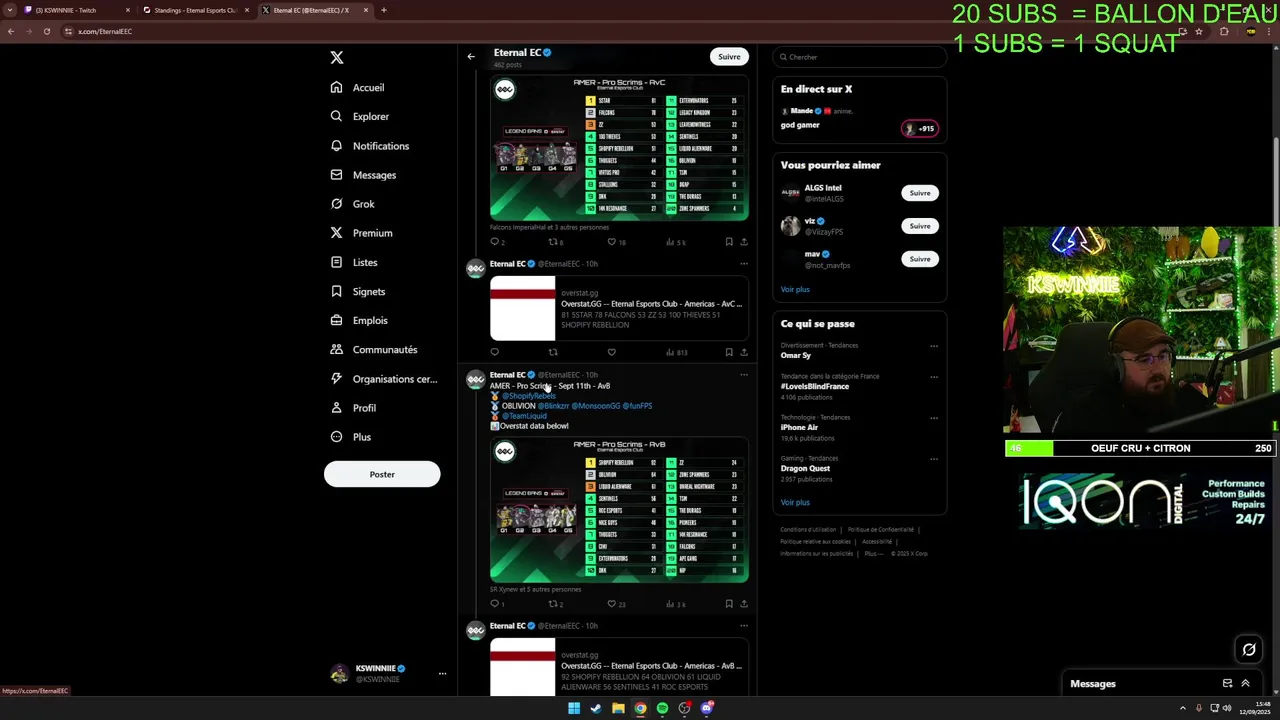Go back using the profile header arrow
Screen dimensions: 1280x720
(x=471, y=57)
